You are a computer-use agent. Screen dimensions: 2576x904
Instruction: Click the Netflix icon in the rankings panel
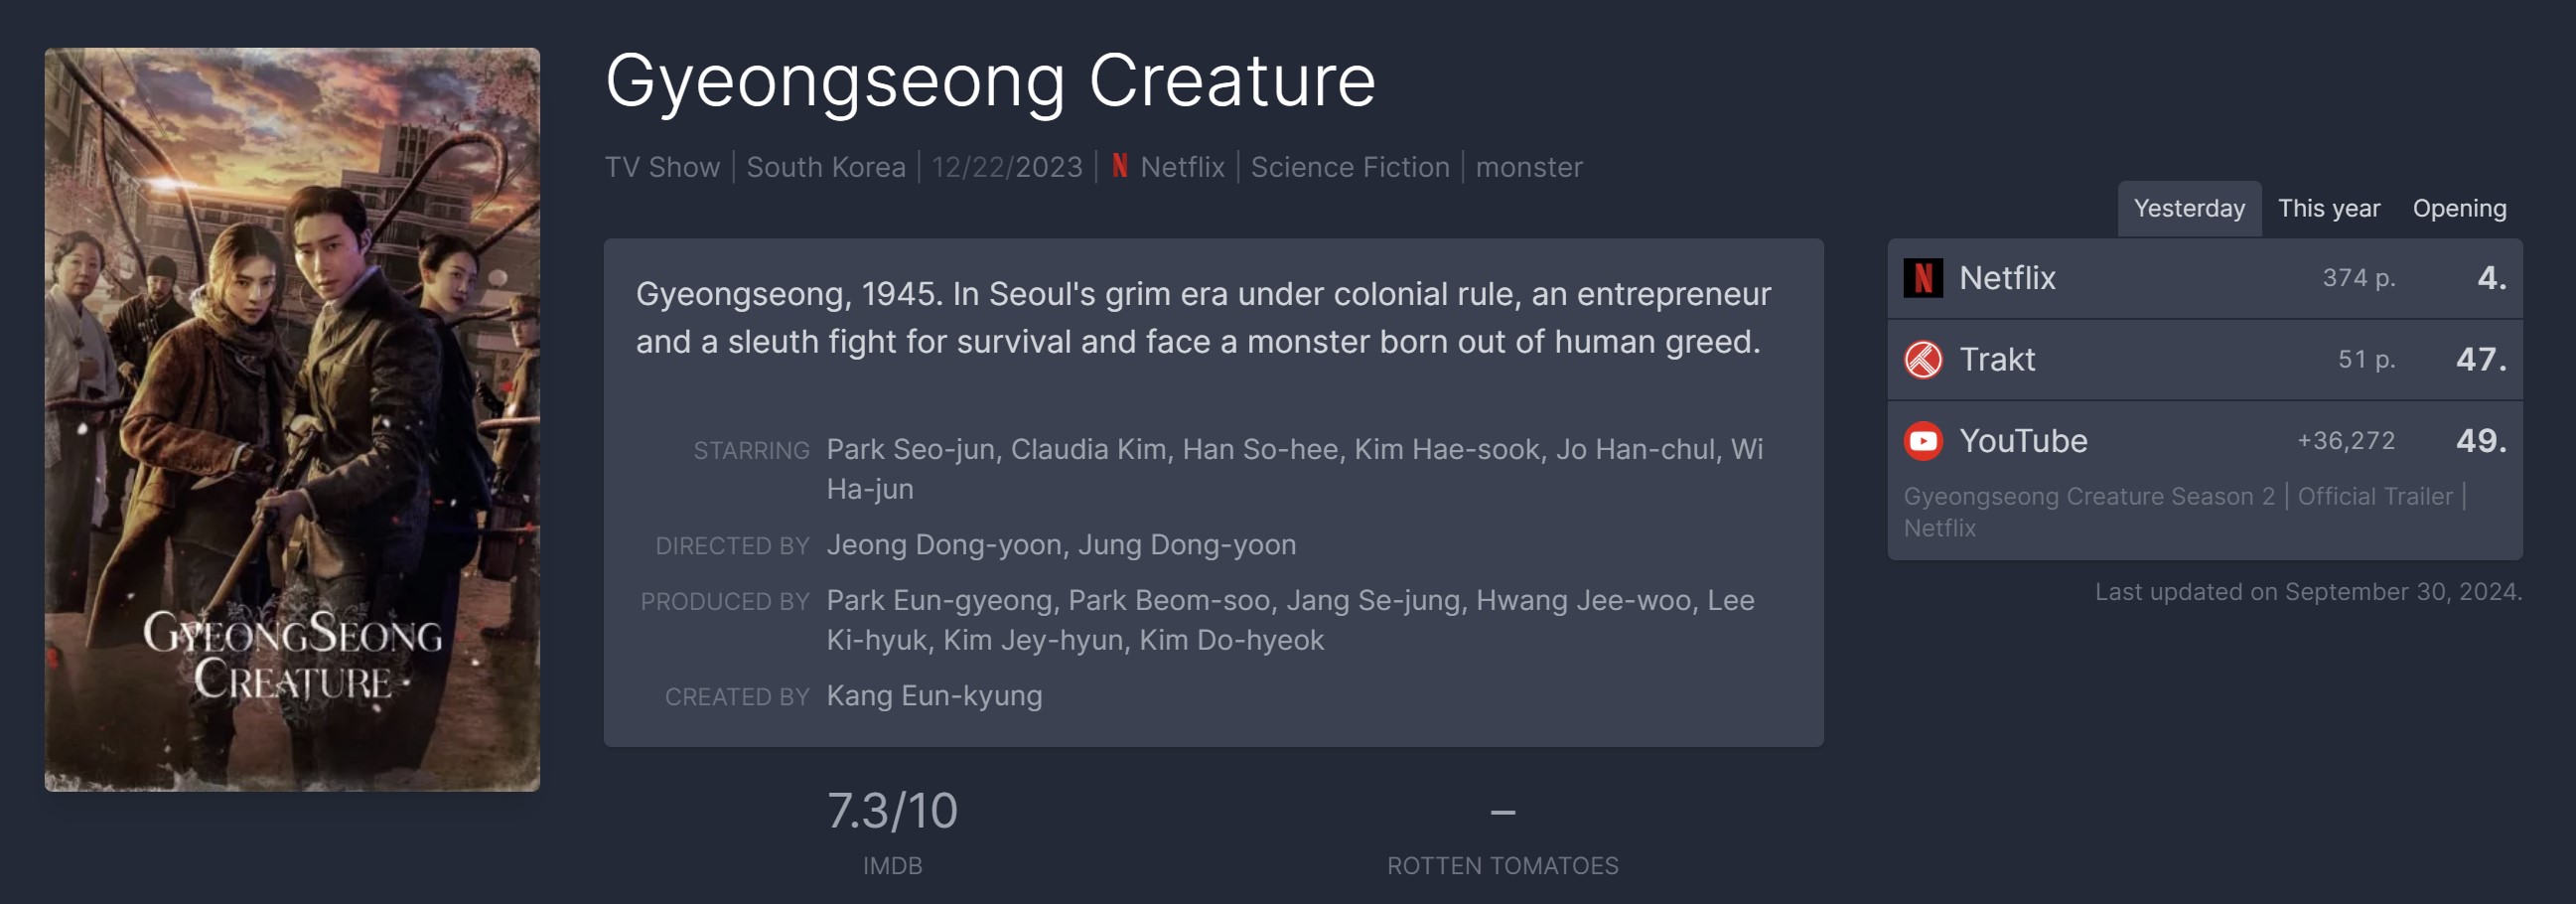[1922, 278]
